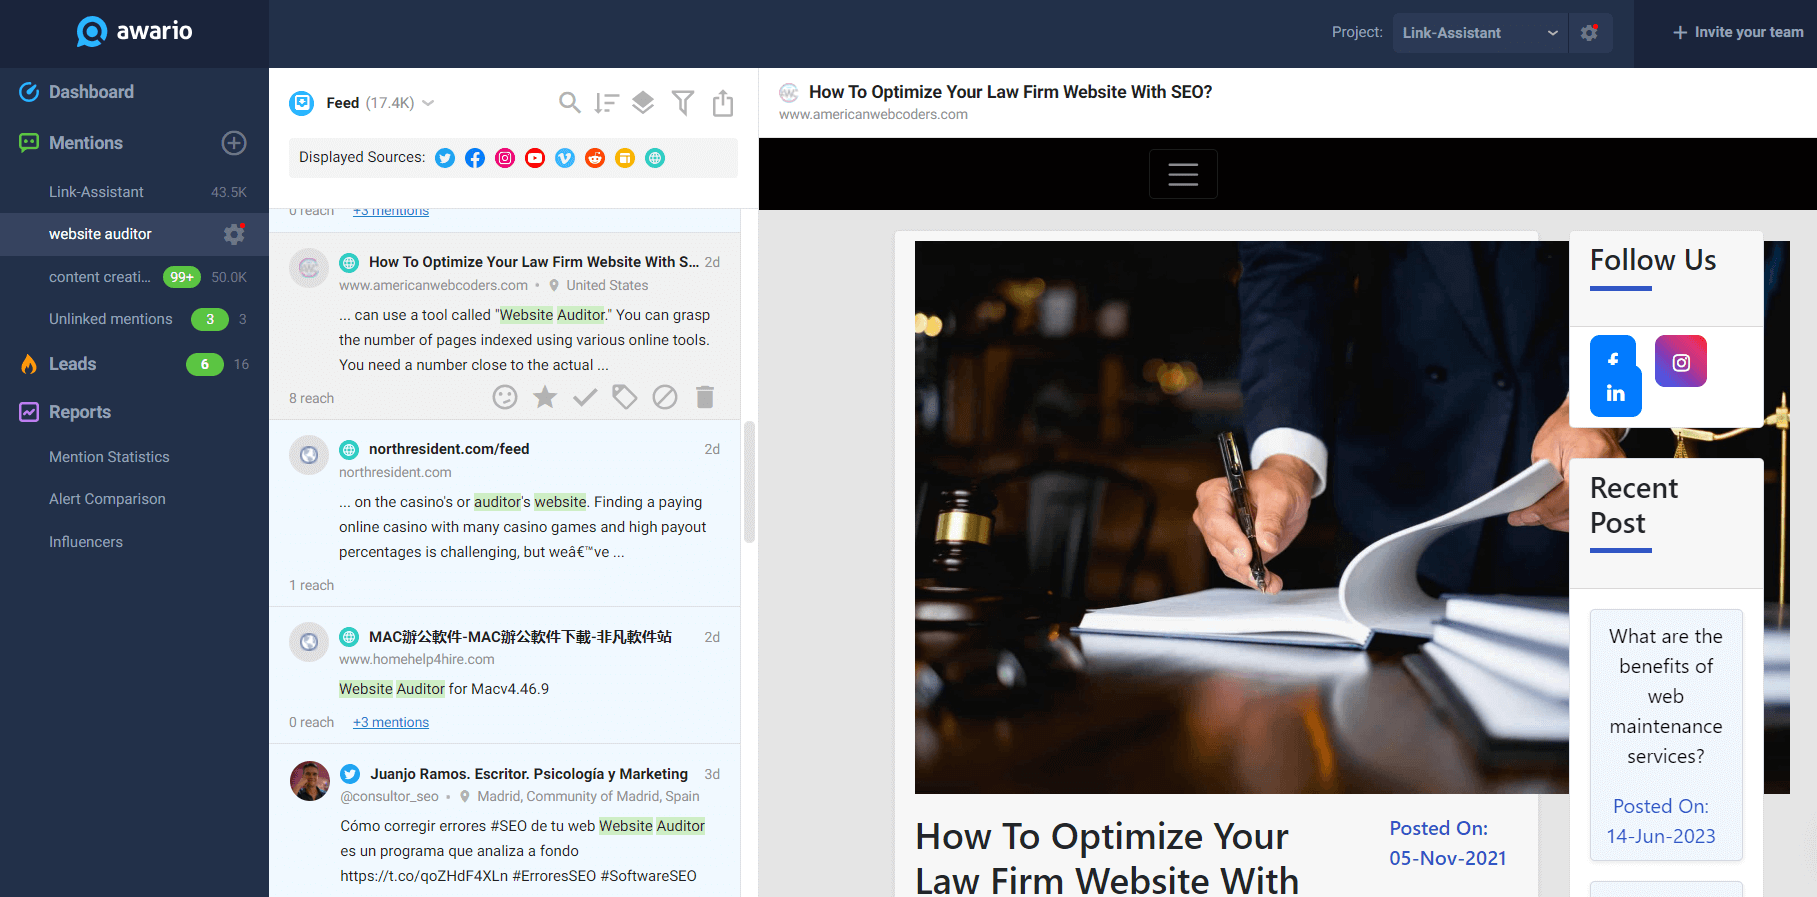Export or share the feed

(x=723, y=103)
